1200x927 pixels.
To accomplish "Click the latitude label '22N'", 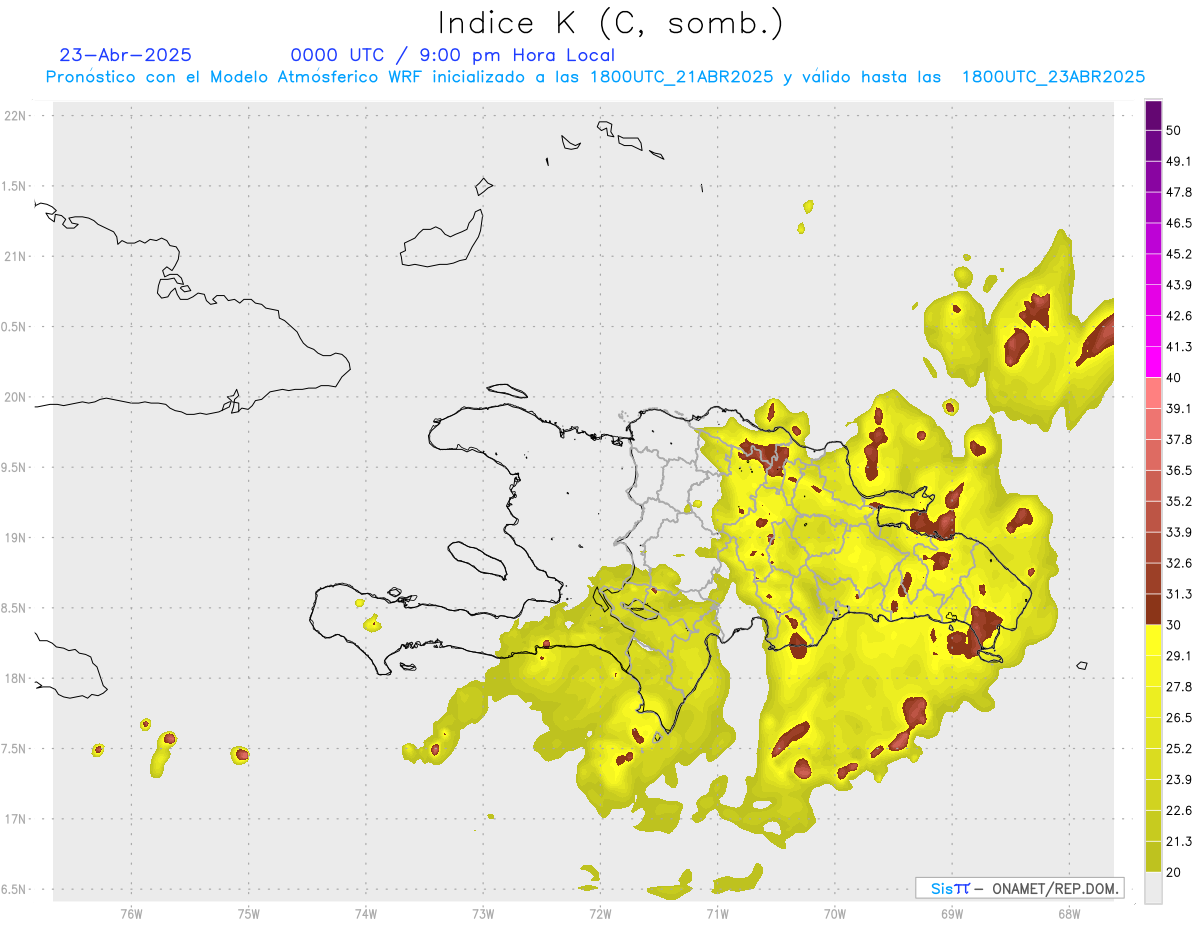I will [16, 116].
